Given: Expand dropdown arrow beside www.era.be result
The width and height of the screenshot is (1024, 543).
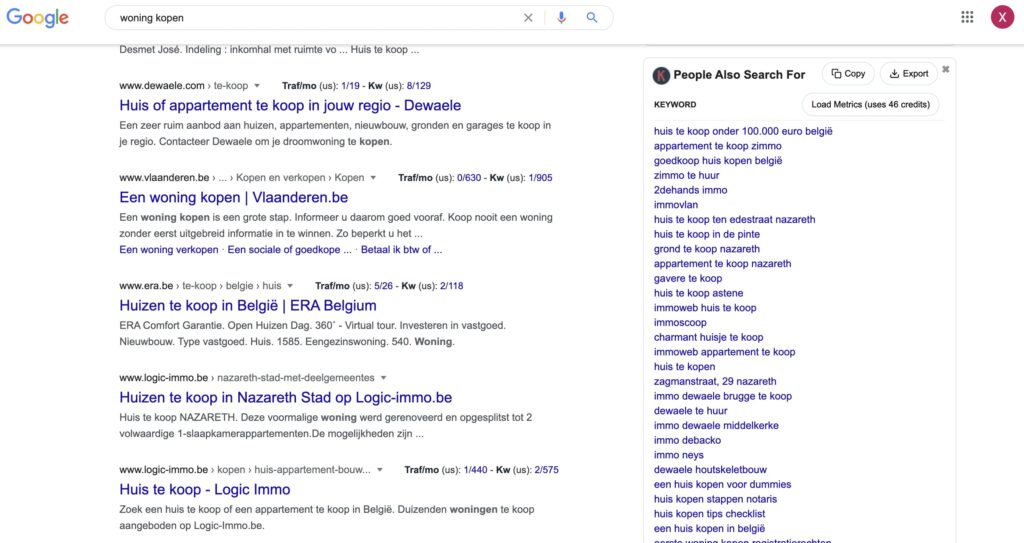Looking at the screenshot, I should pos(290,286).
